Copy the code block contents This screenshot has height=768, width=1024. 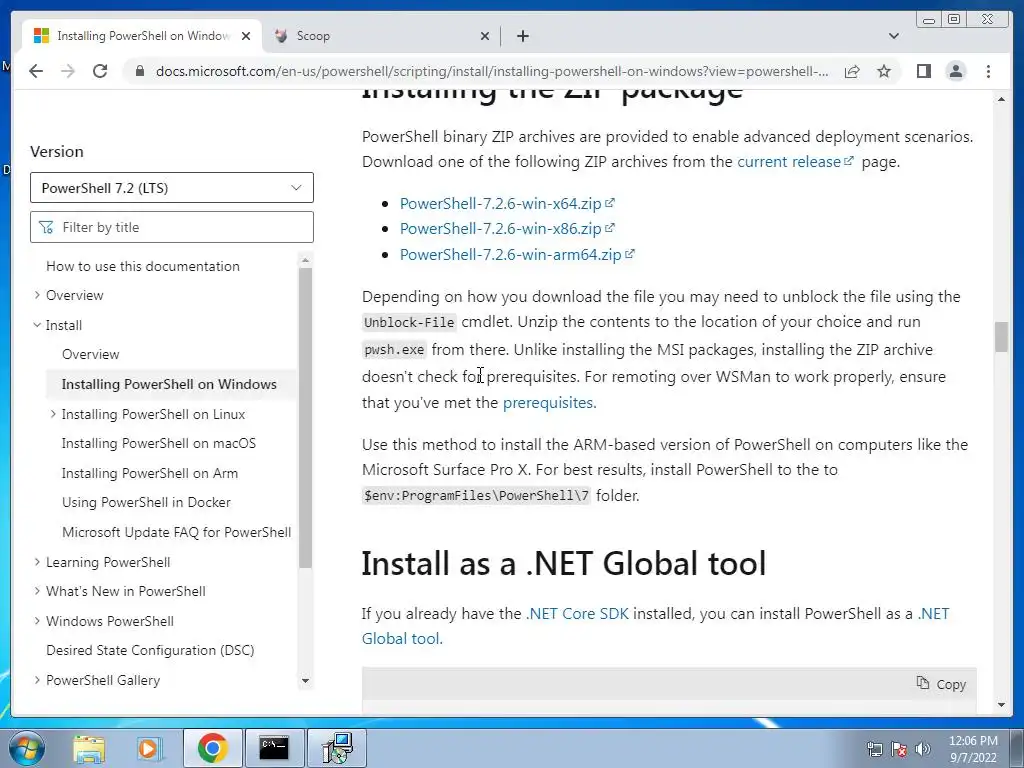(941, 684)
